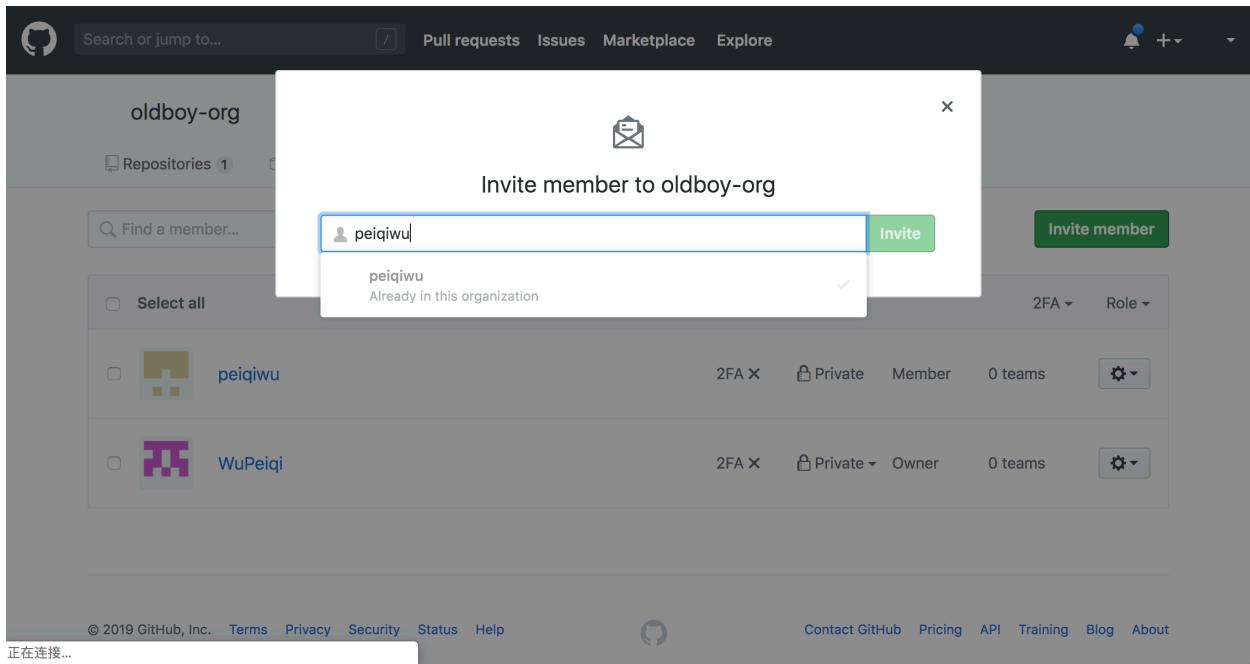Open the Privacy footer link
This screenshot has width=1250, height=664.
pos(307,630)
